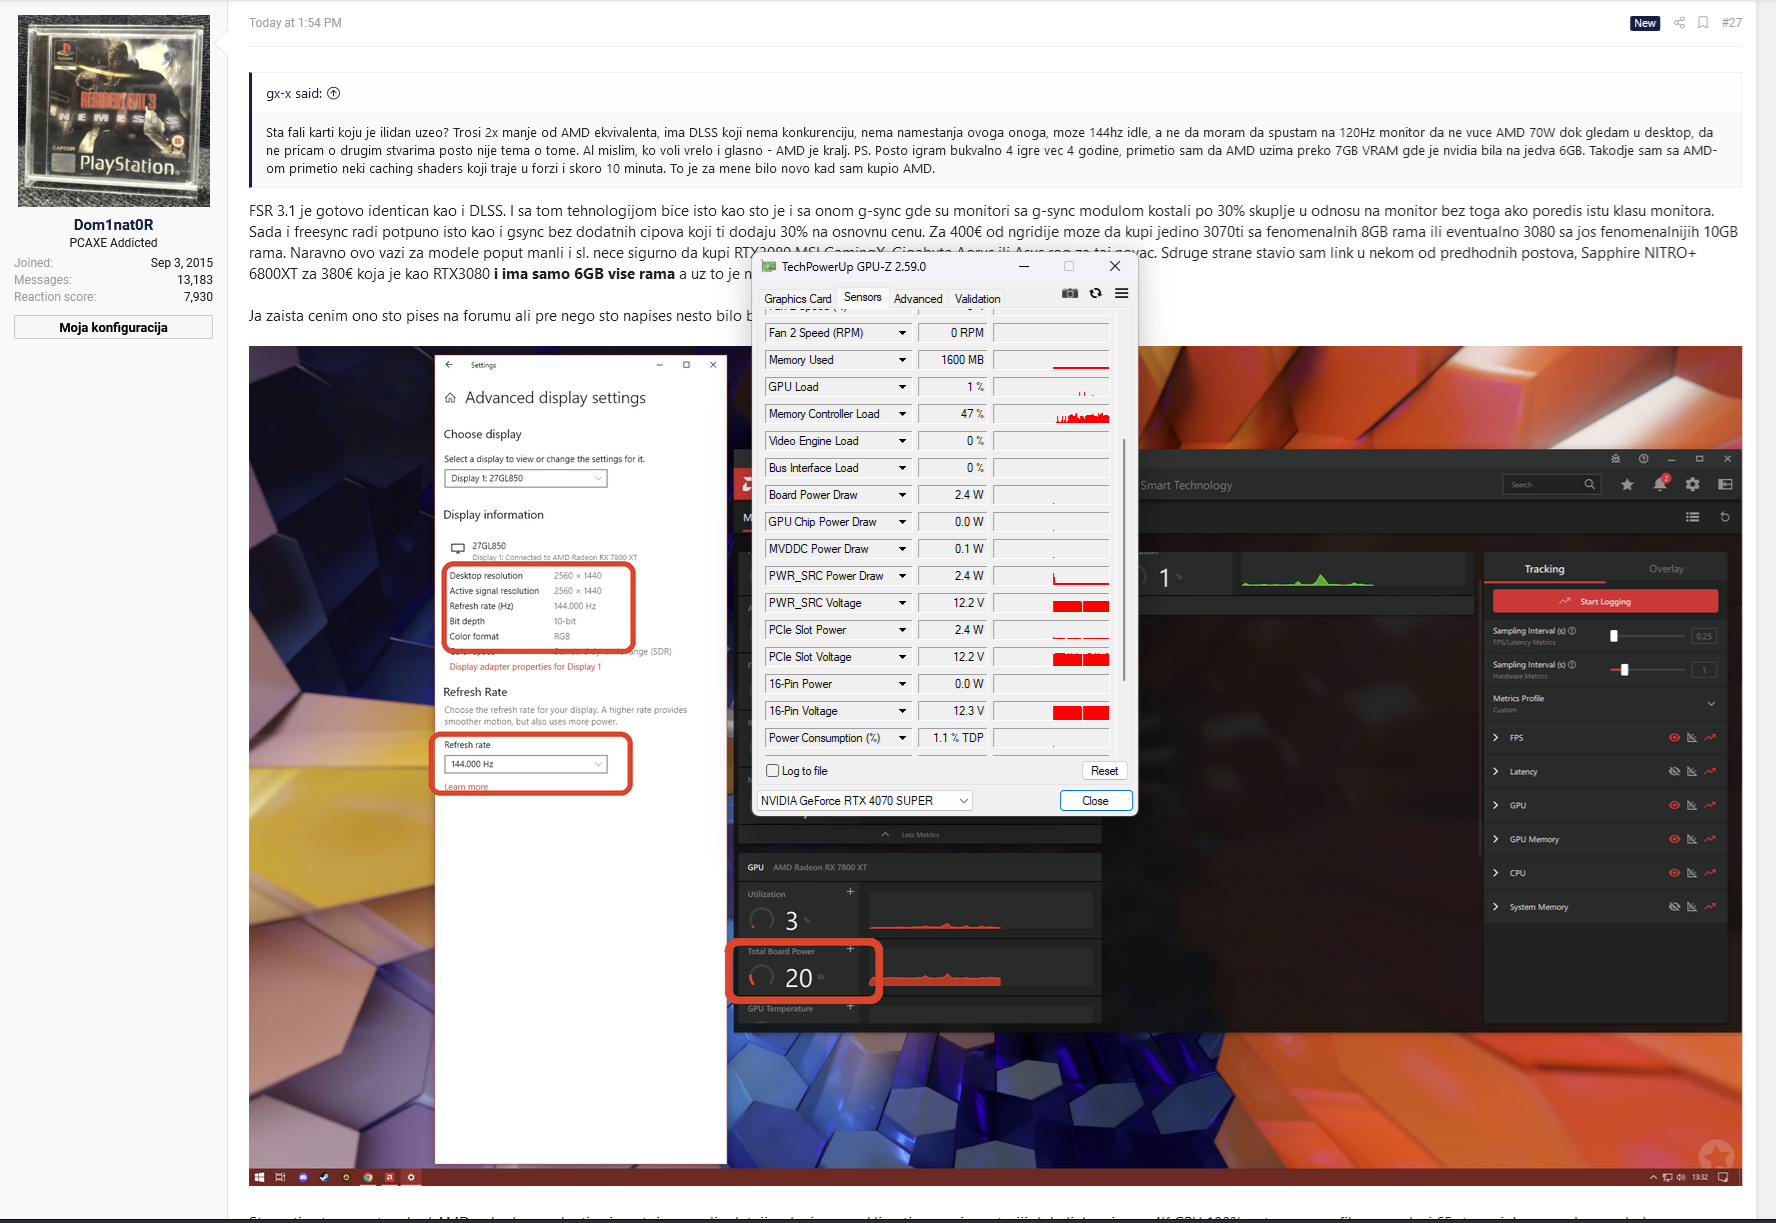Screen dimensions: 1776x1223
Task: Open Display adapter properties for Display 1
Action: 525,667
